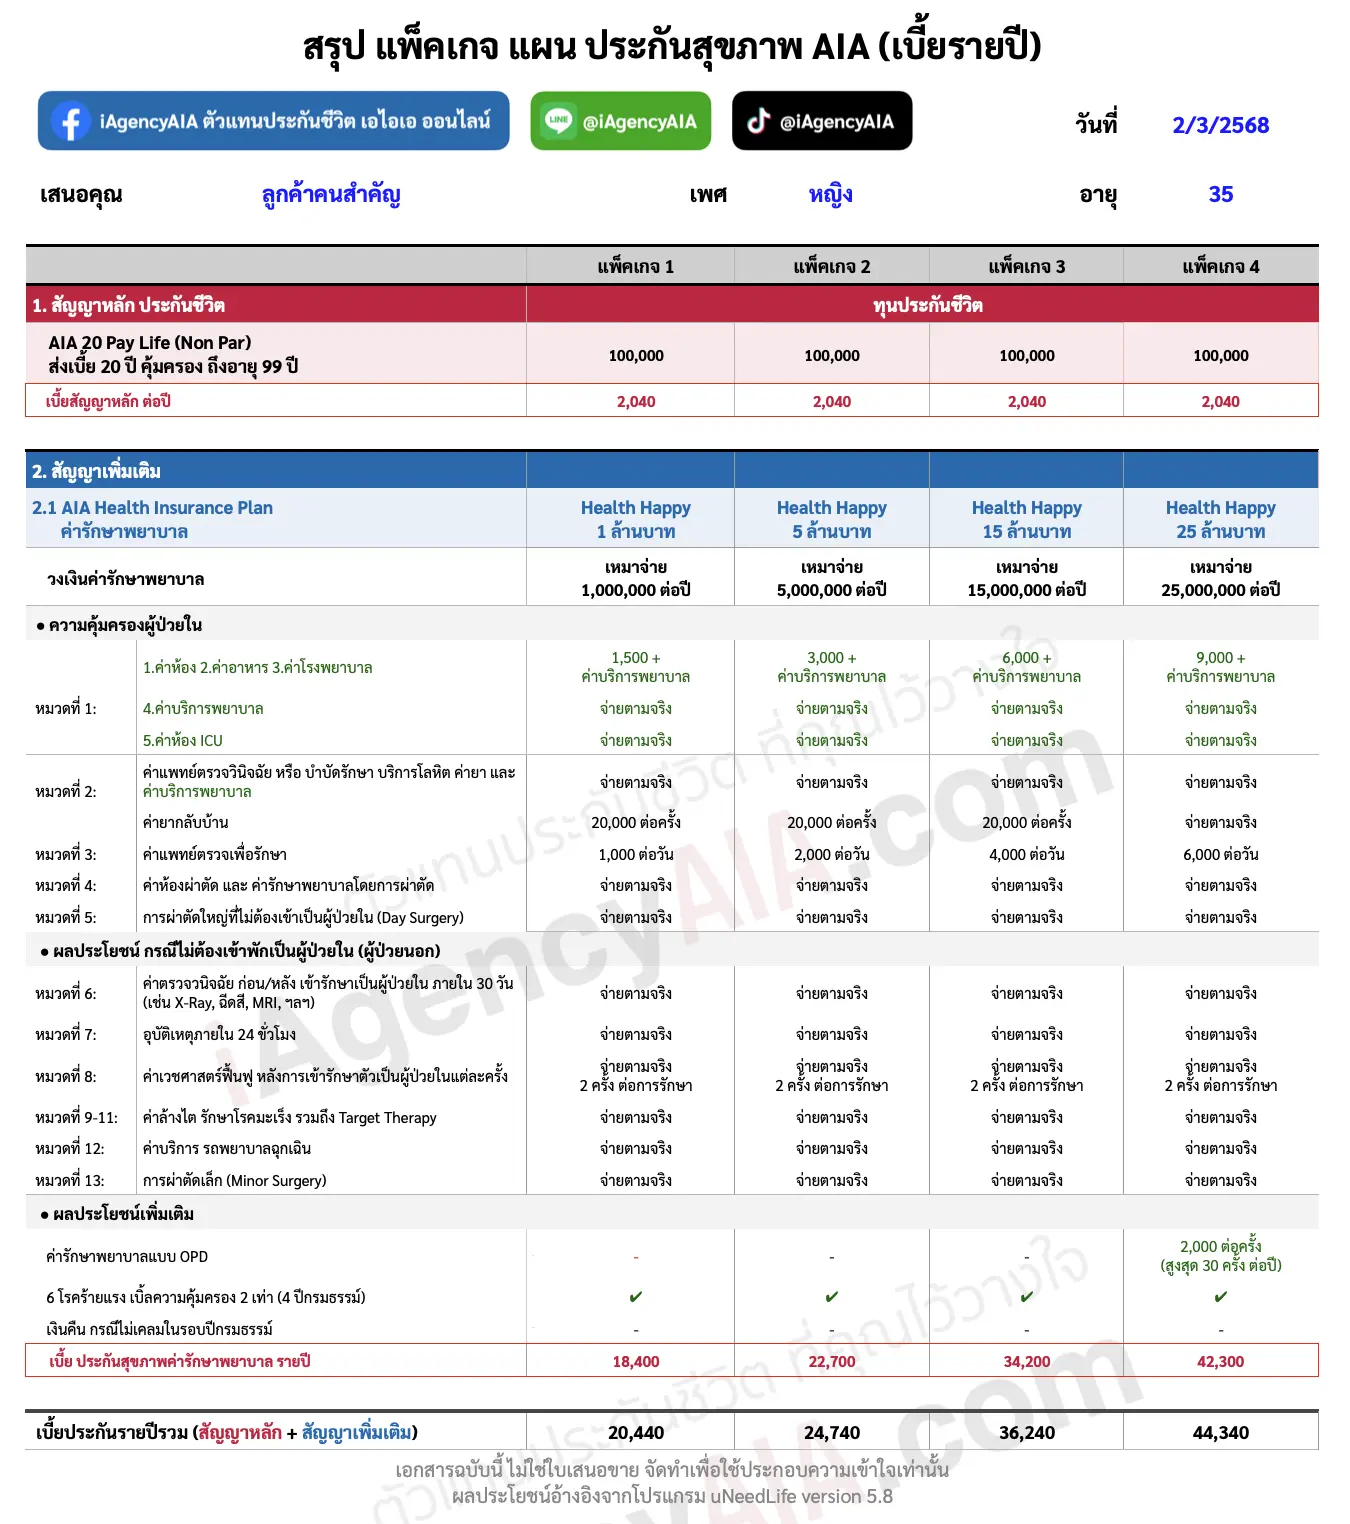
Task: Toggle the checkmark under แพ็คเกจ 1 for 6 โรคร้ายแรง
Action: (x=635, y=1297)
